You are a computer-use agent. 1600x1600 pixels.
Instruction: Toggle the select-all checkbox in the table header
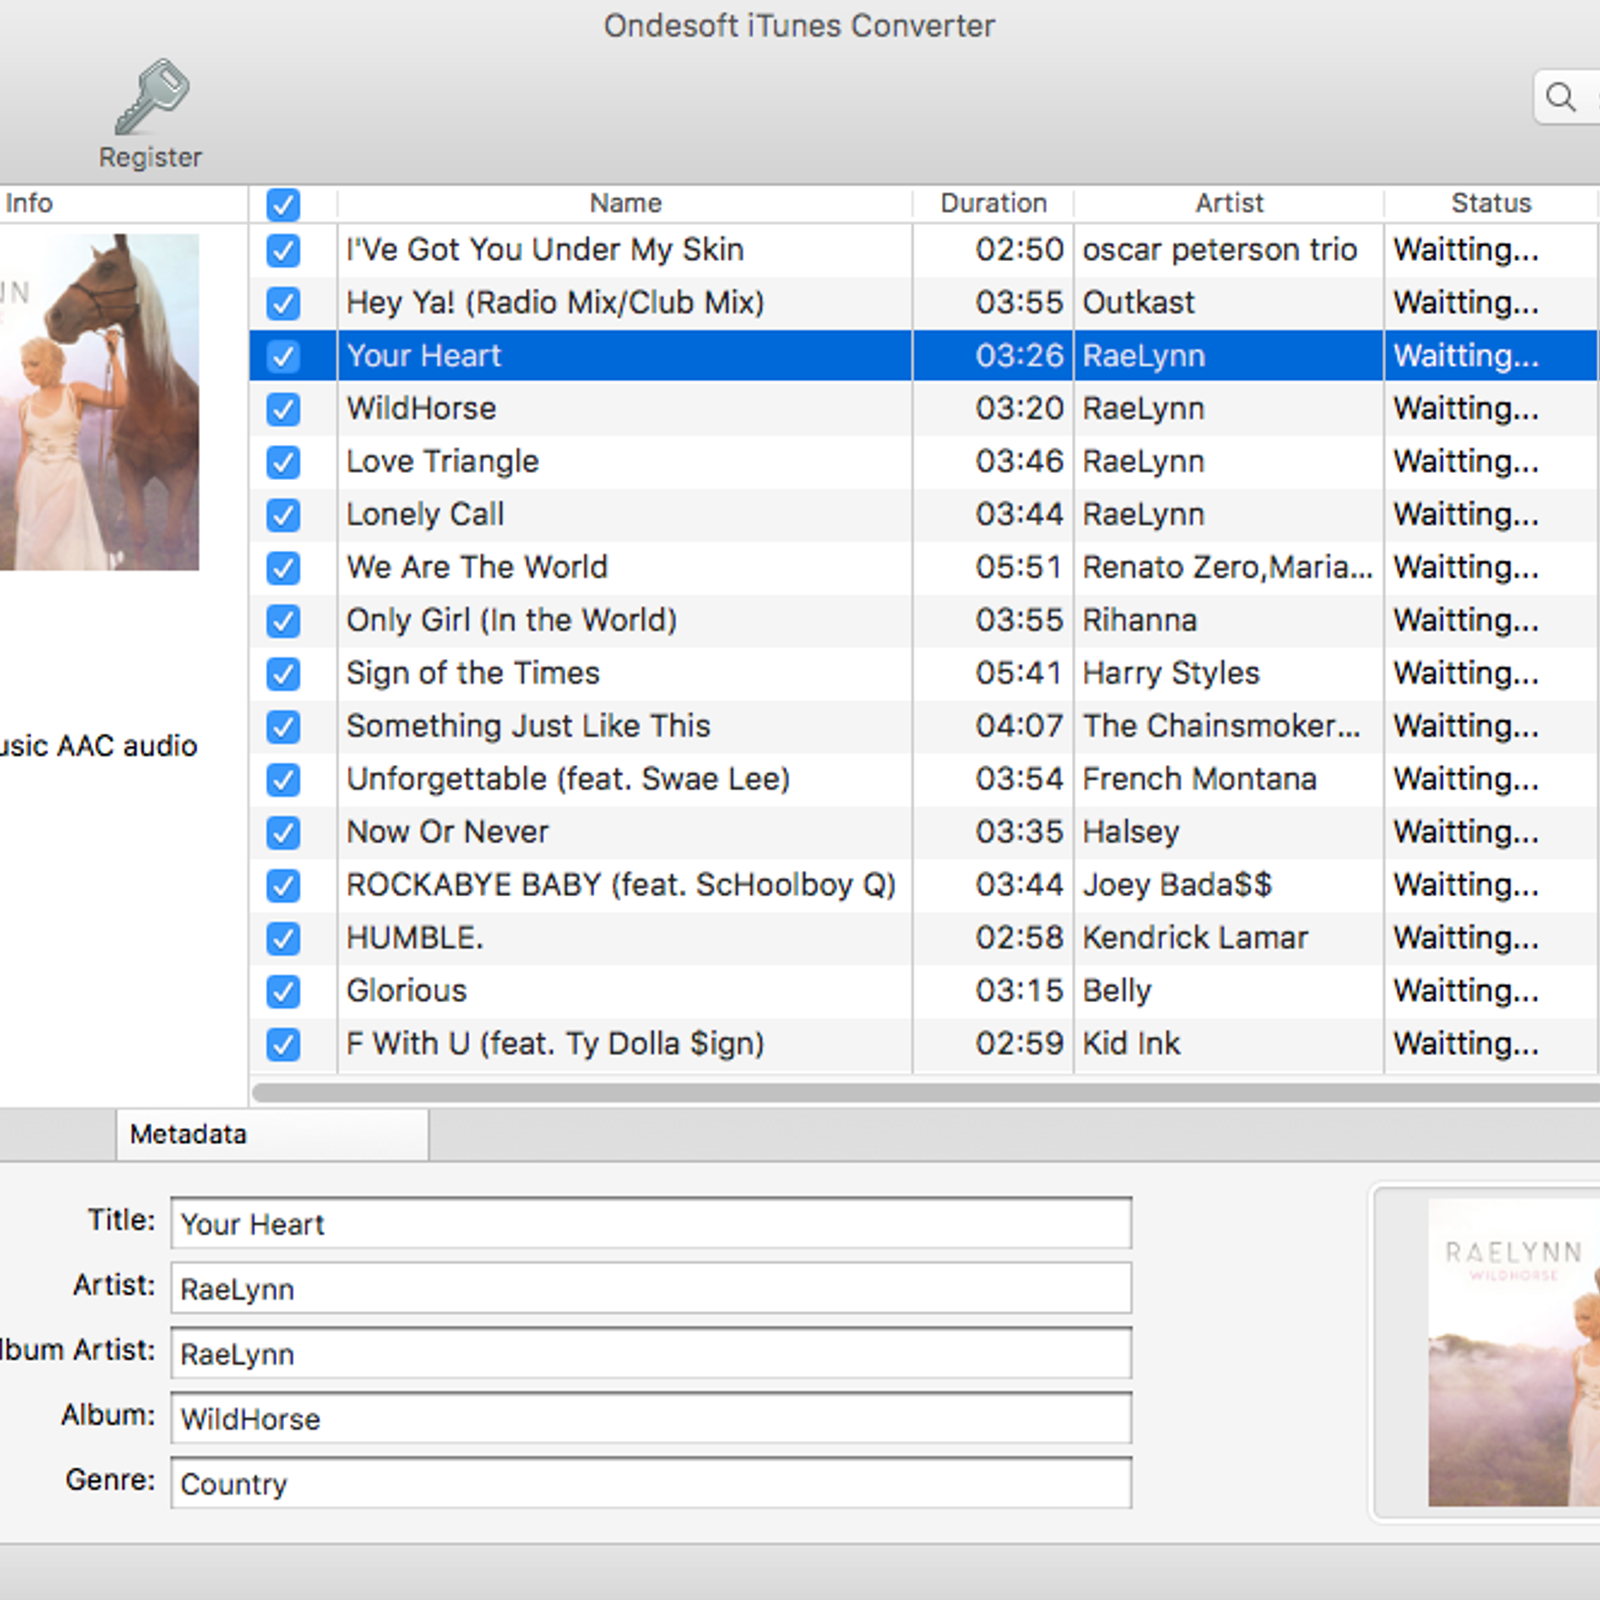(283, 204)
